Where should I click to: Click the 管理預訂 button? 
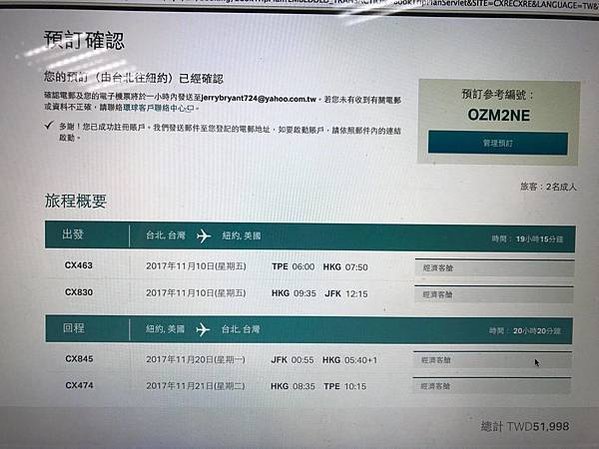(498, 143)
